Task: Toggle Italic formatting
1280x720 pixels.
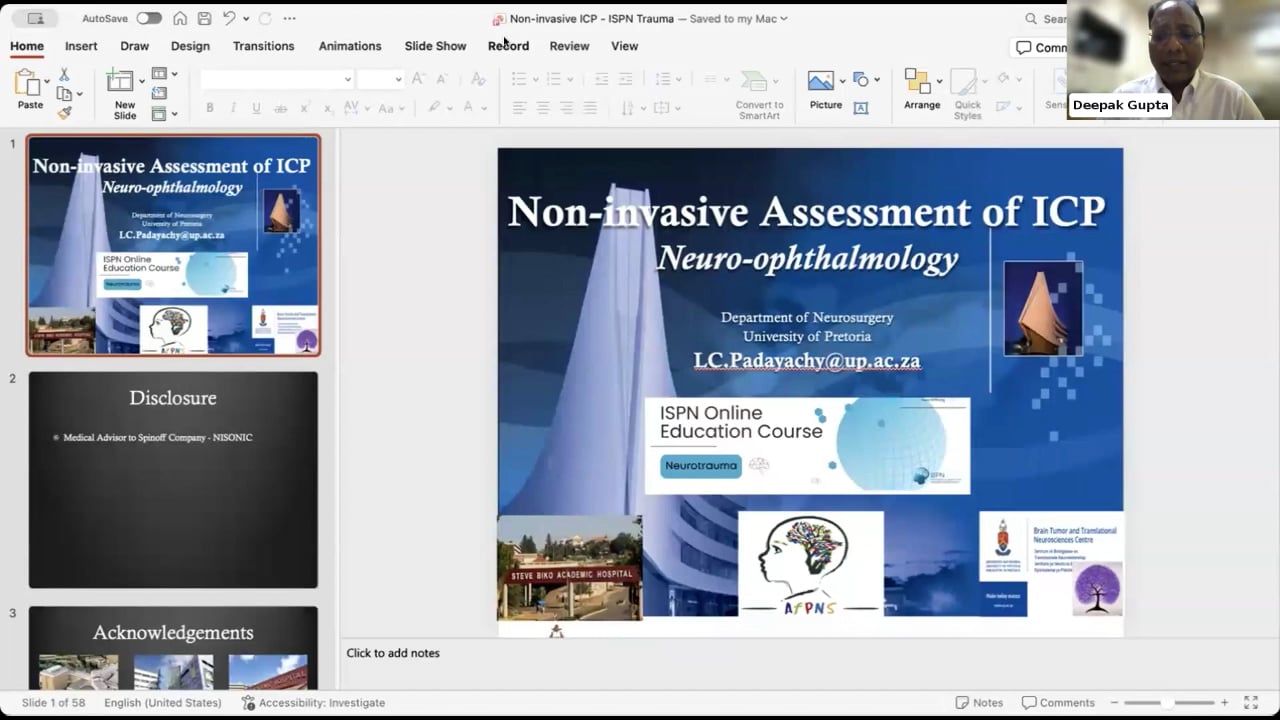Action: (x=233, y=108)
